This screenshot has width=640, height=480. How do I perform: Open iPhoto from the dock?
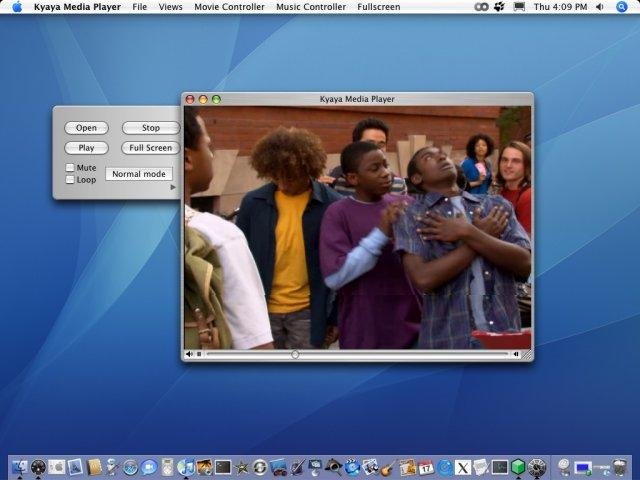[x=204, y=467]
